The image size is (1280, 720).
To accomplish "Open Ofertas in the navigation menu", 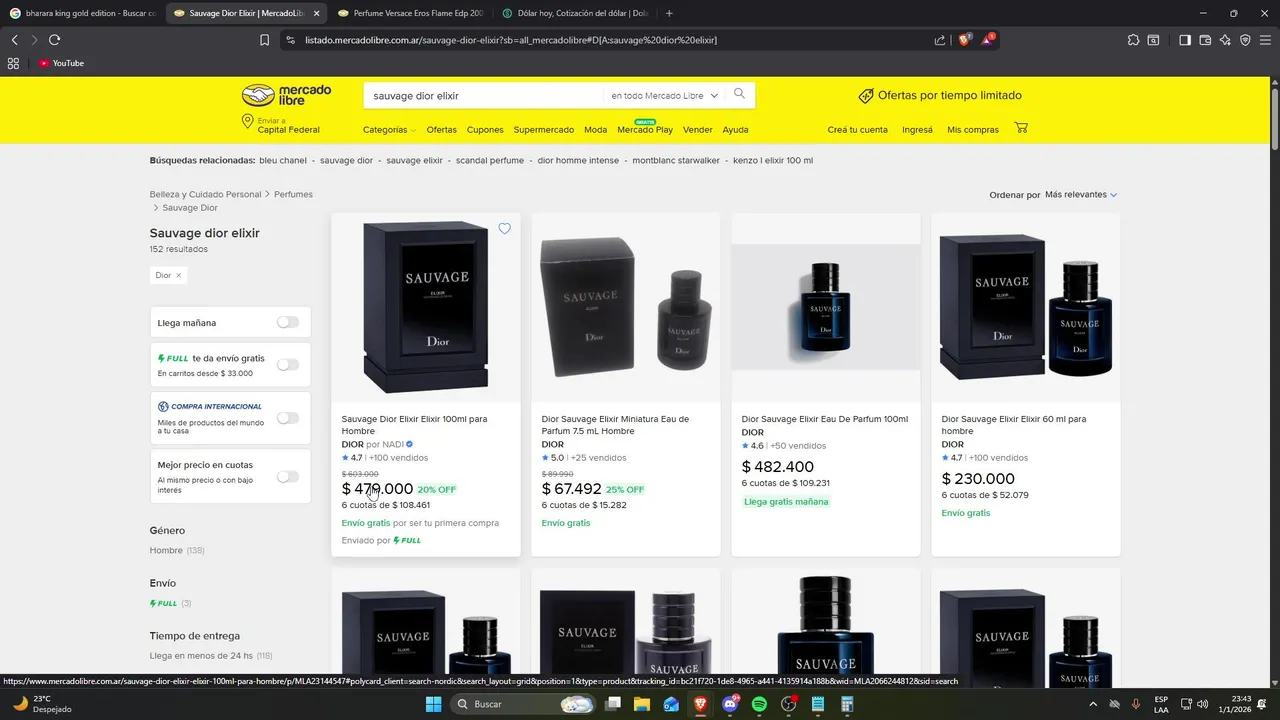I will pyautogui.click(x=441, y=130).
